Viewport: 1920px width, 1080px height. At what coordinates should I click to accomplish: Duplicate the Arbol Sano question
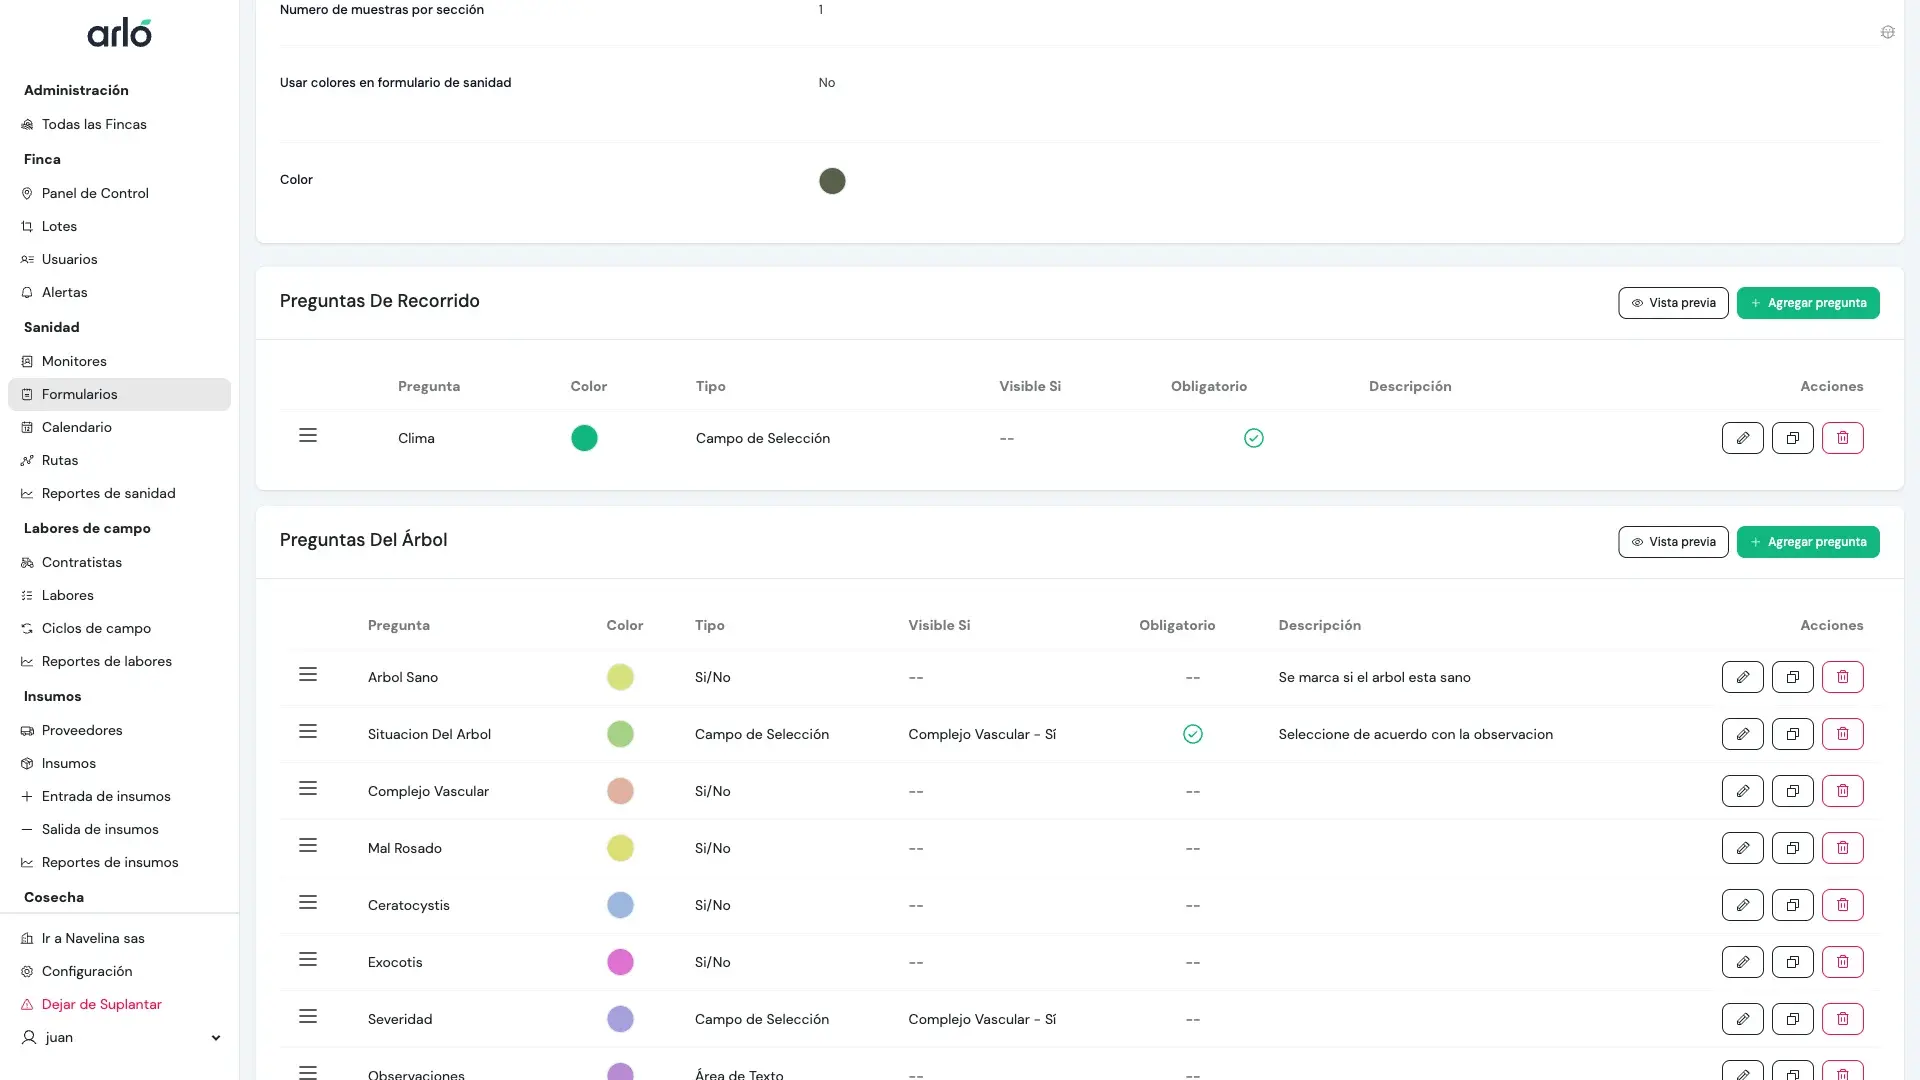(1792, 677)
